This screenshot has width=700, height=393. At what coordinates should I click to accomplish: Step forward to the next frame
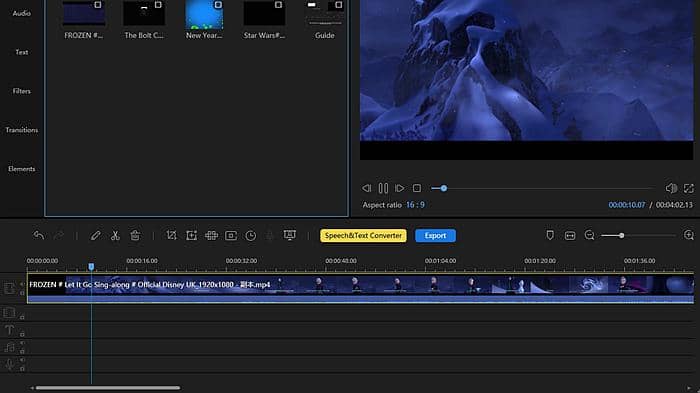tap(400, 188)
